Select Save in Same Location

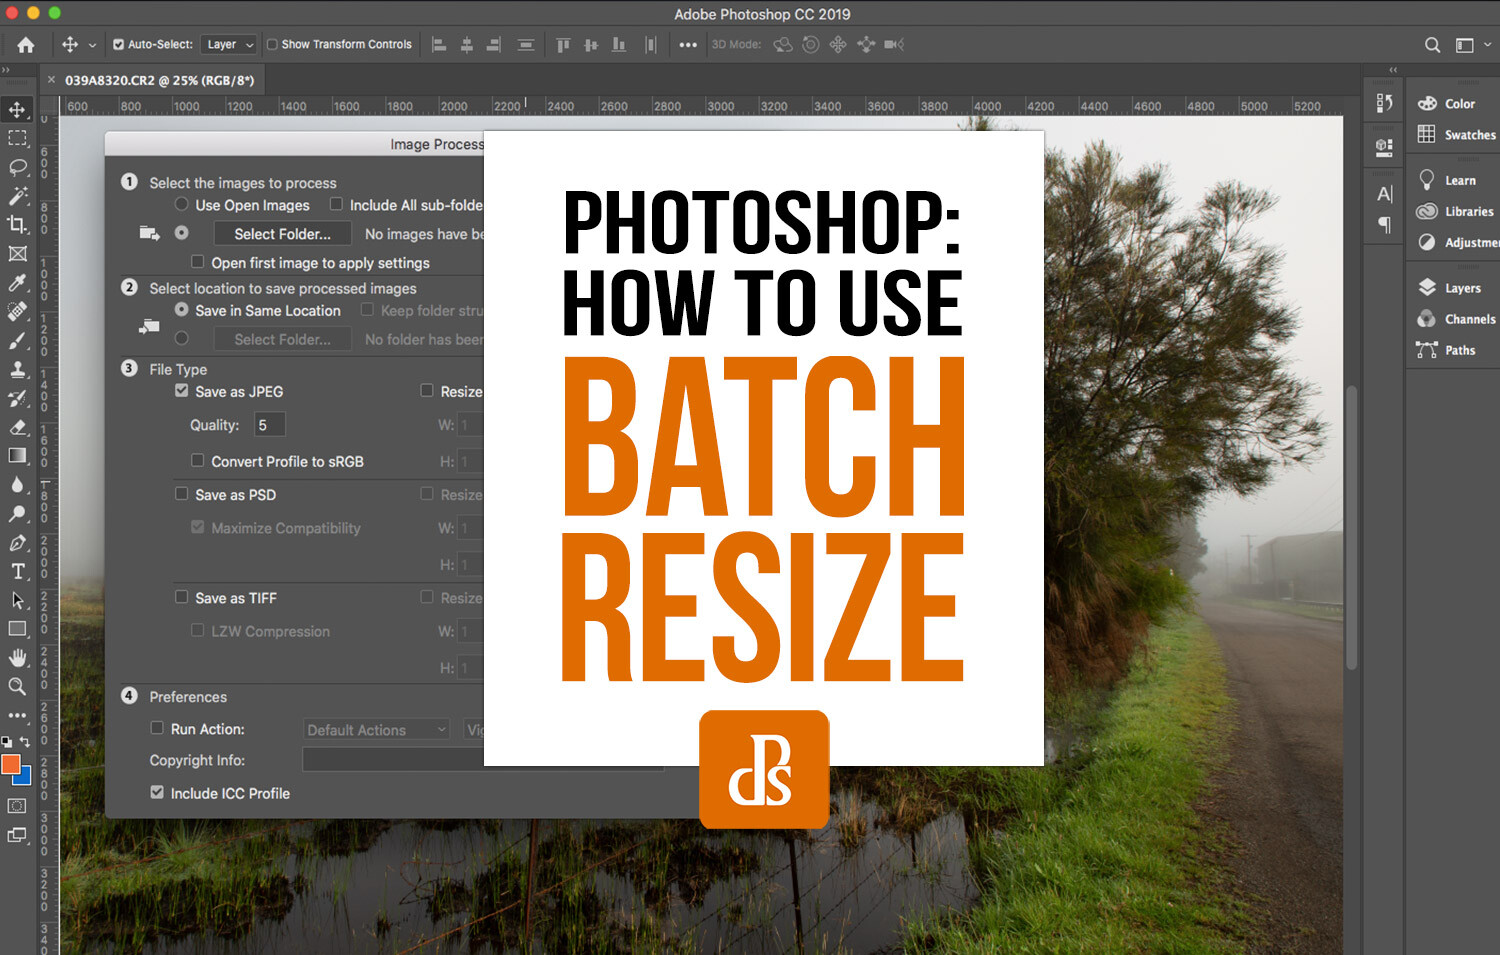[x=181, y=310]
